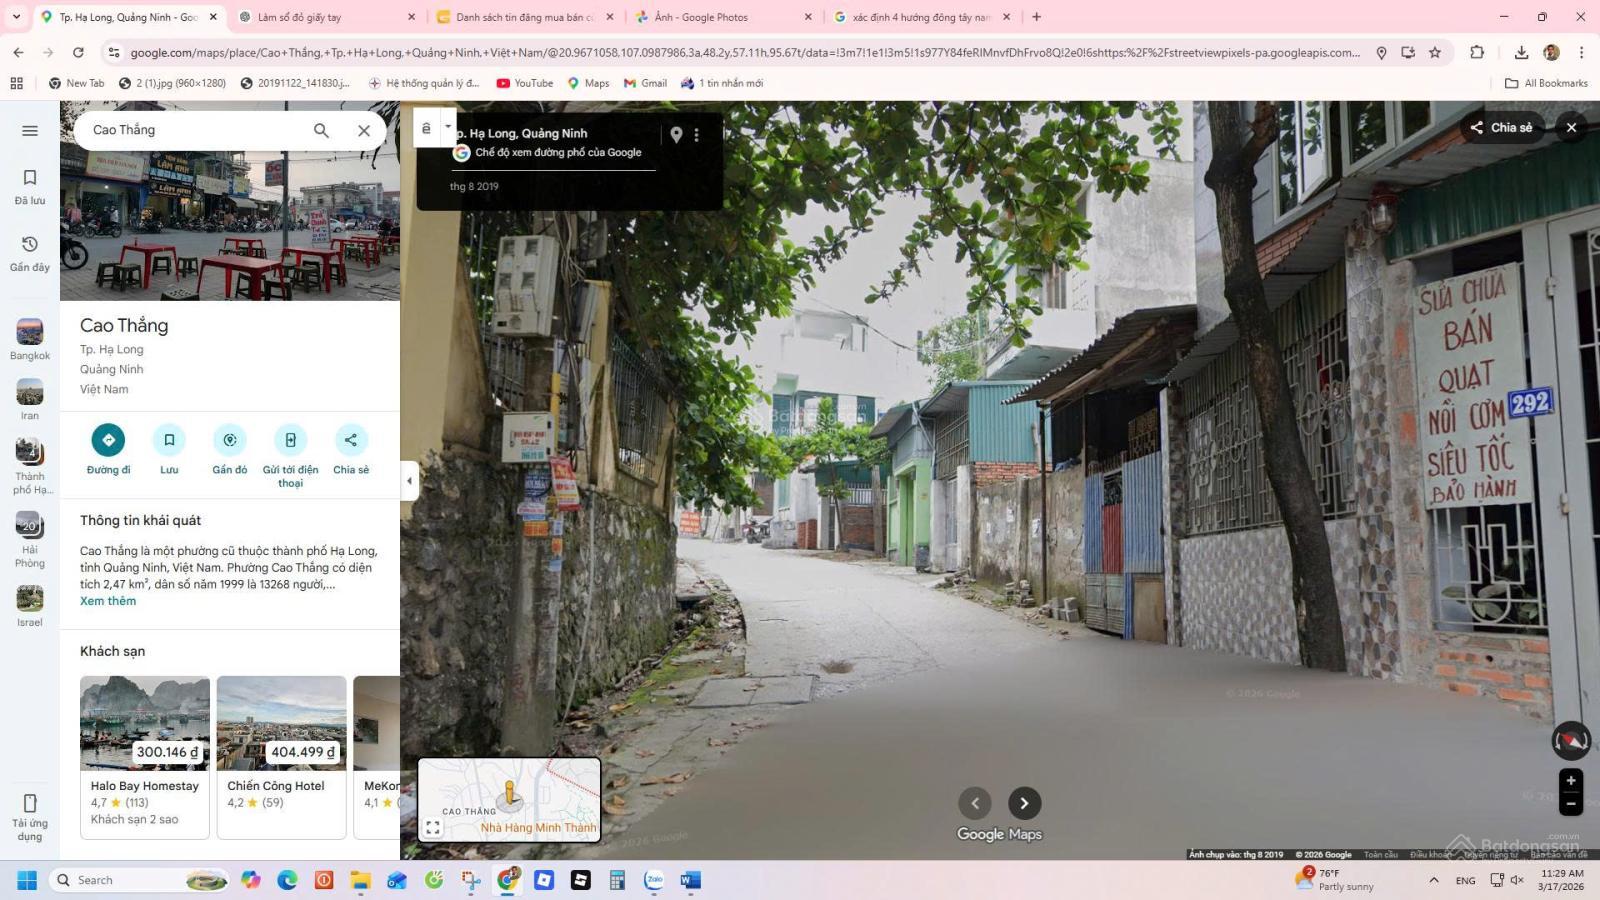Search nearby with Gần đó button
The width and height of the screenshot is (1600, 900).
(x=230, y=449)
